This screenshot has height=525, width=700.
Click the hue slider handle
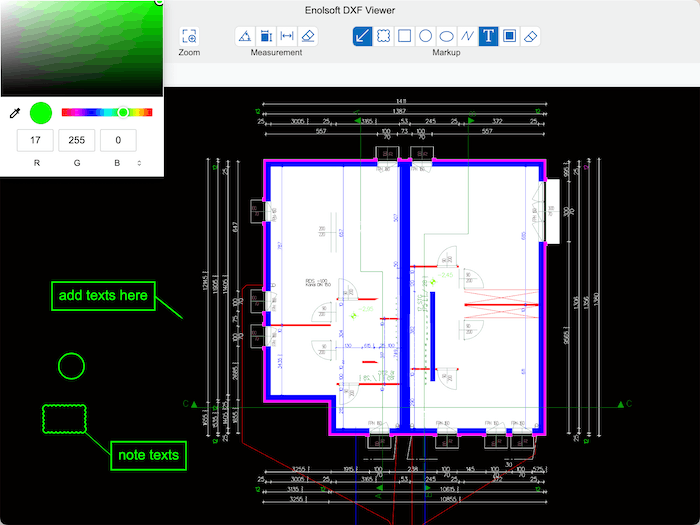(123, 113)
